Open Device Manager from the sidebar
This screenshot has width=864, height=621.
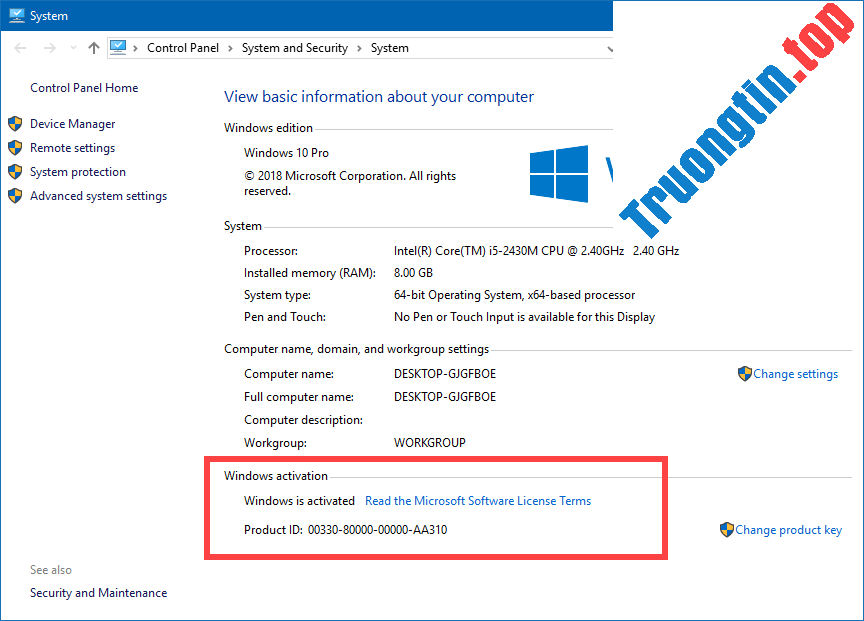73,123
